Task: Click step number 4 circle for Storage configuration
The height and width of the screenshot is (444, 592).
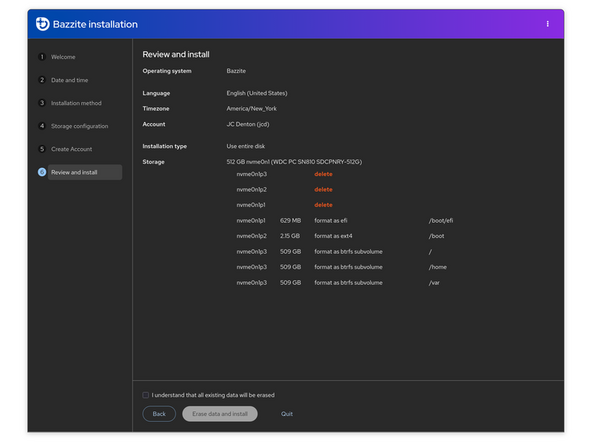Action: point(42,126)
